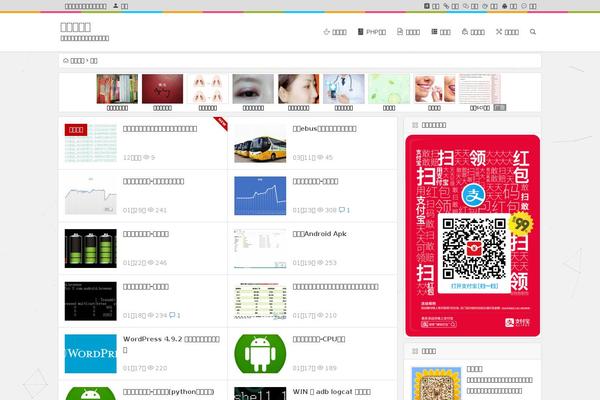Click the yellow 99 badge on the Alipay banner

521,223
